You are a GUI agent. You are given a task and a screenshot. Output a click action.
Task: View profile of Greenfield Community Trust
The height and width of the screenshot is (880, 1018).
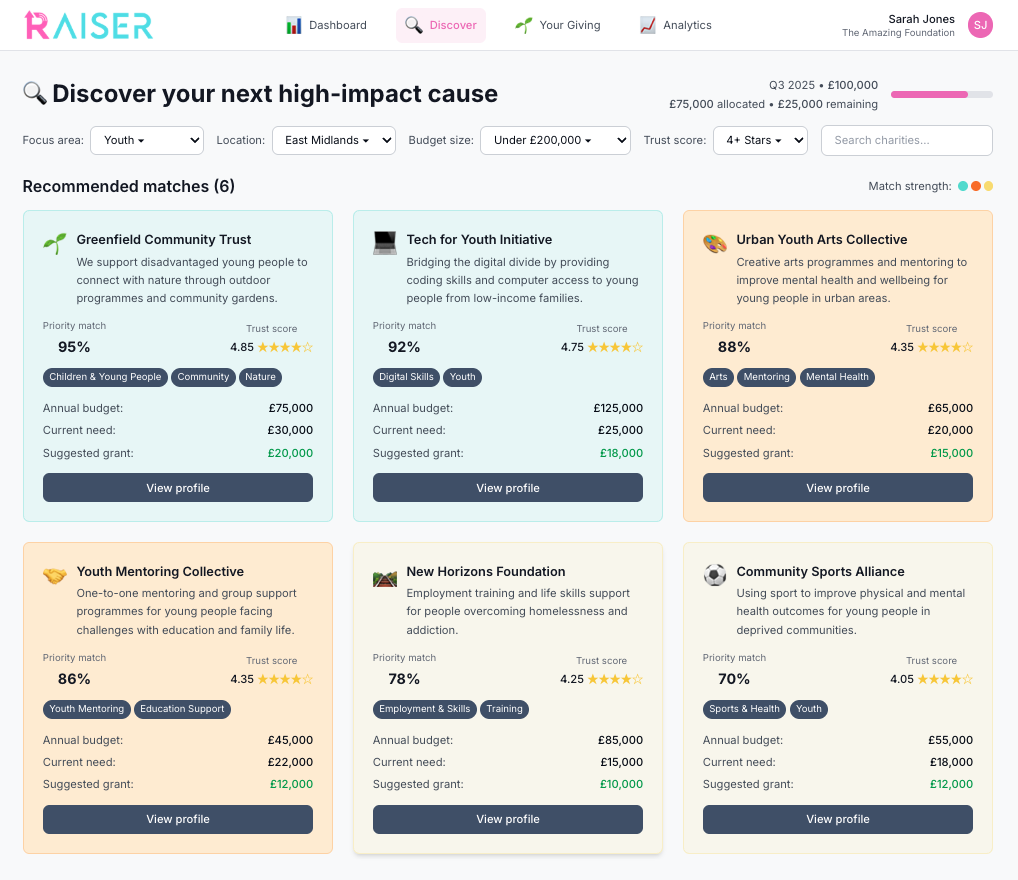(178, 488)
